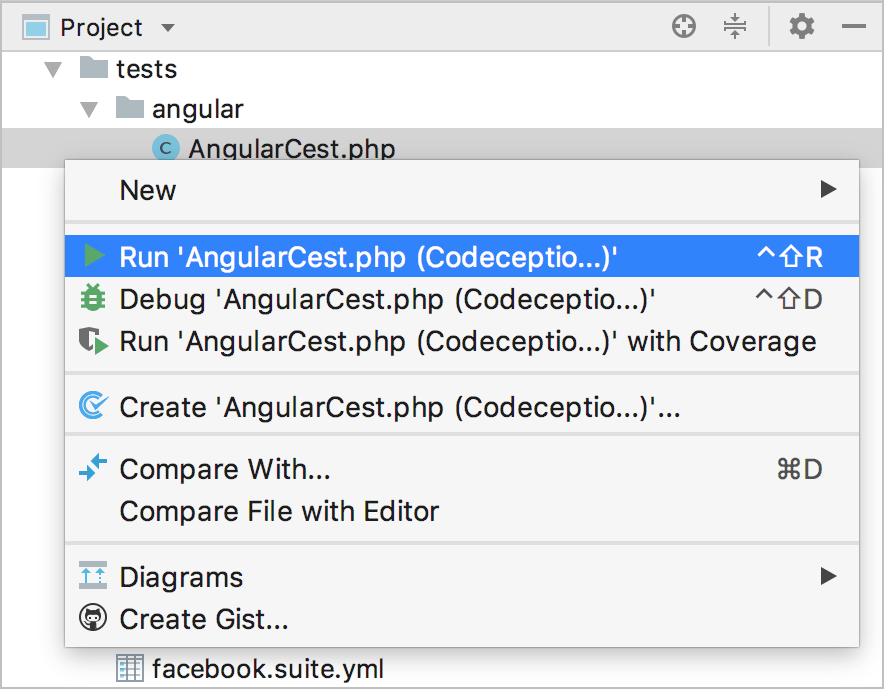Click the GitHub octocat icon beside Create Gist

93,619
